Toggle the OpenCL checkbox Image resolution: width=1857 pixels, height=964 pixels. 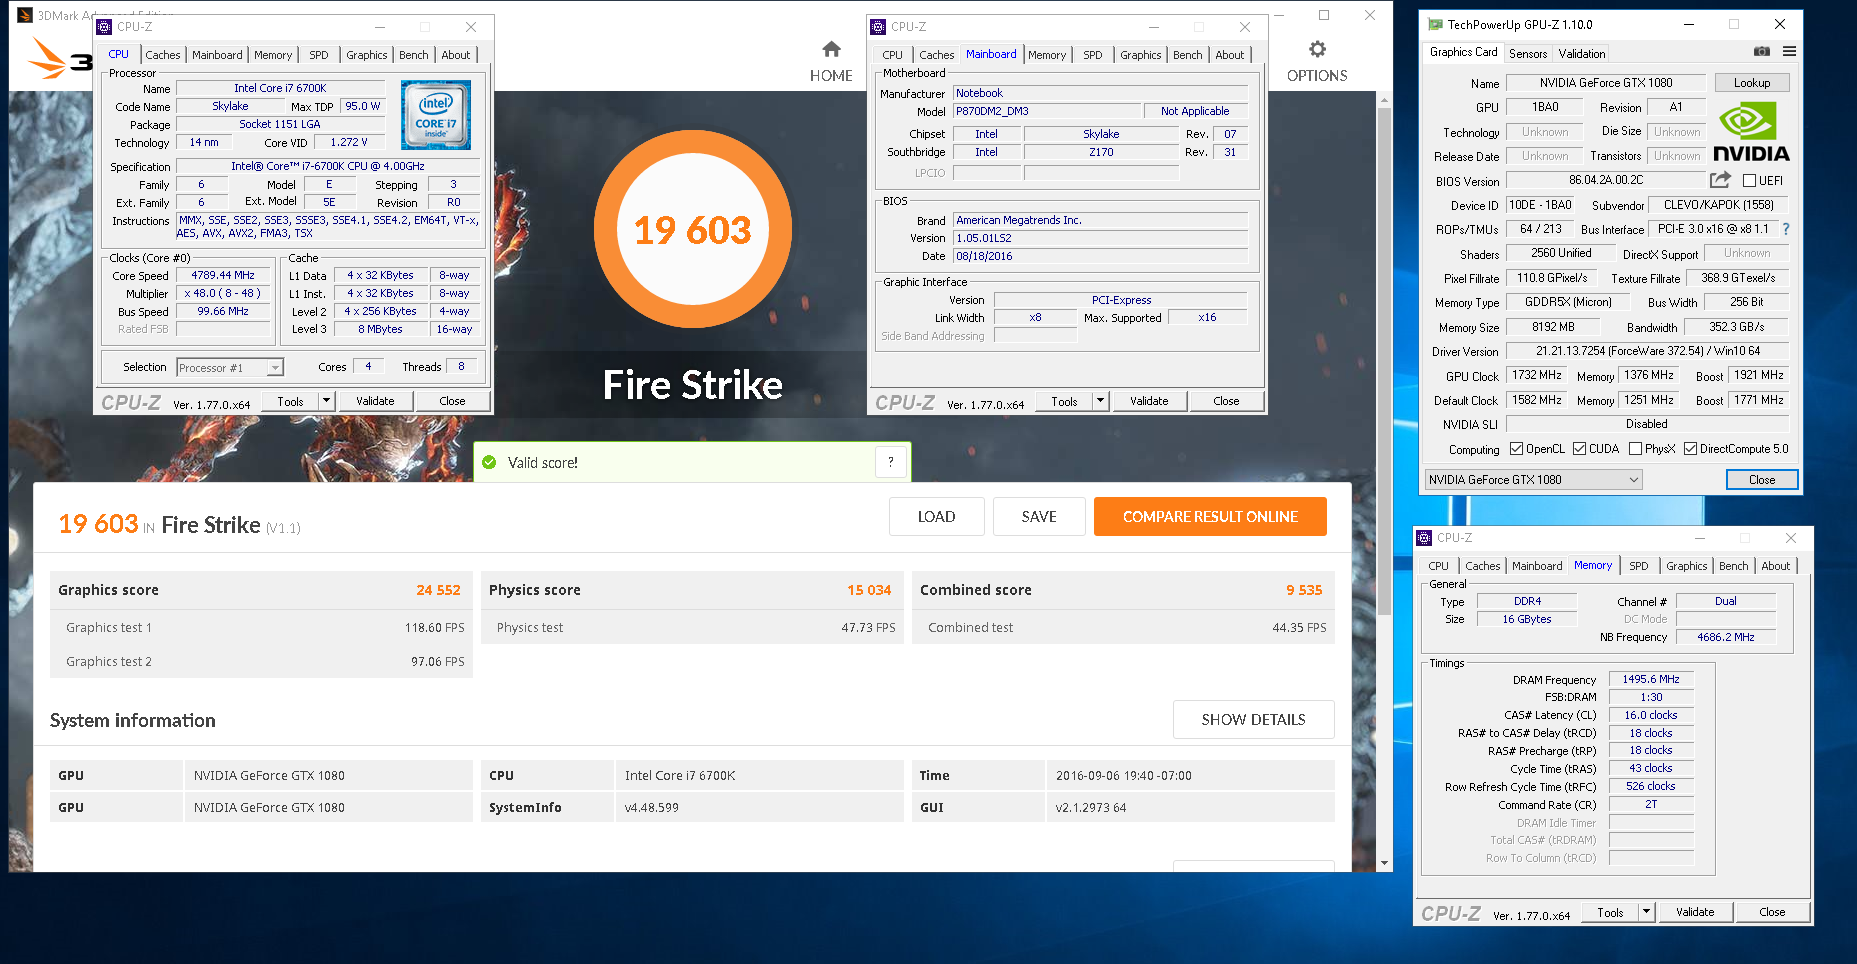pyautogui.click(x=1516, y=449)
